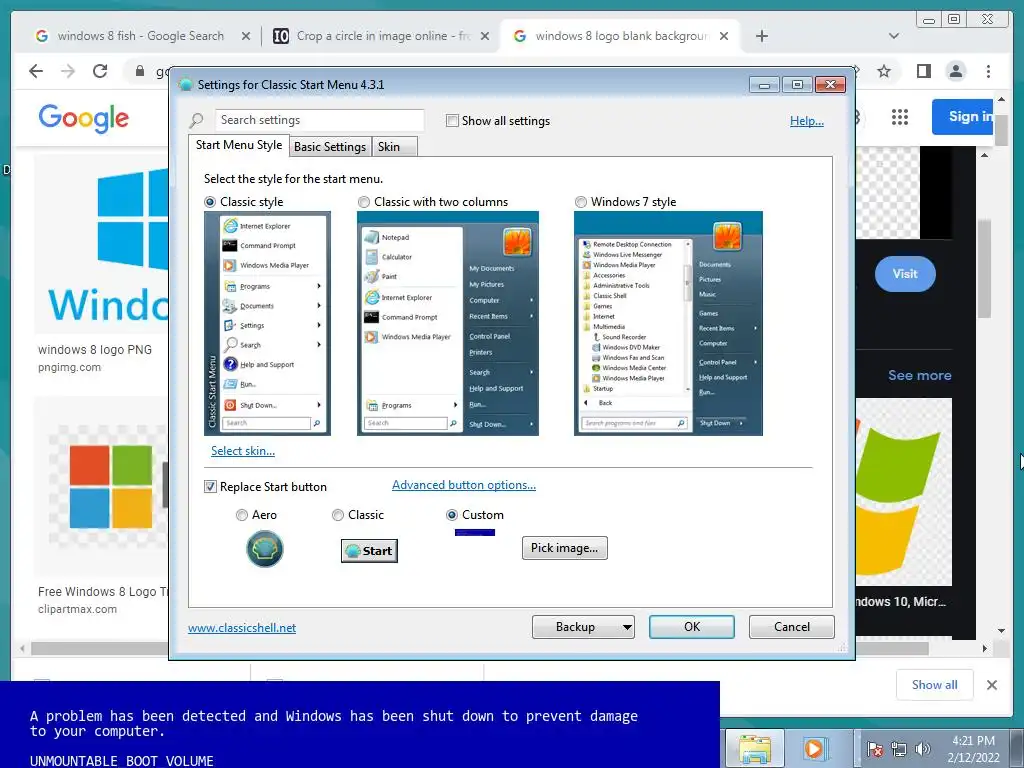Choose Classic with two columns style
This screenshot has height=768, width=1024.
point(364,202)
